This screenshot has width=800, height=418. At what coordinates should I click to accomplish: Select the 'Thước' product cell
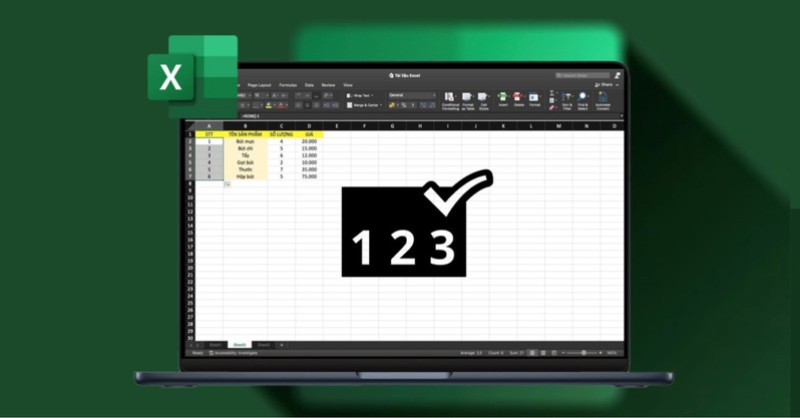point(245,169)
